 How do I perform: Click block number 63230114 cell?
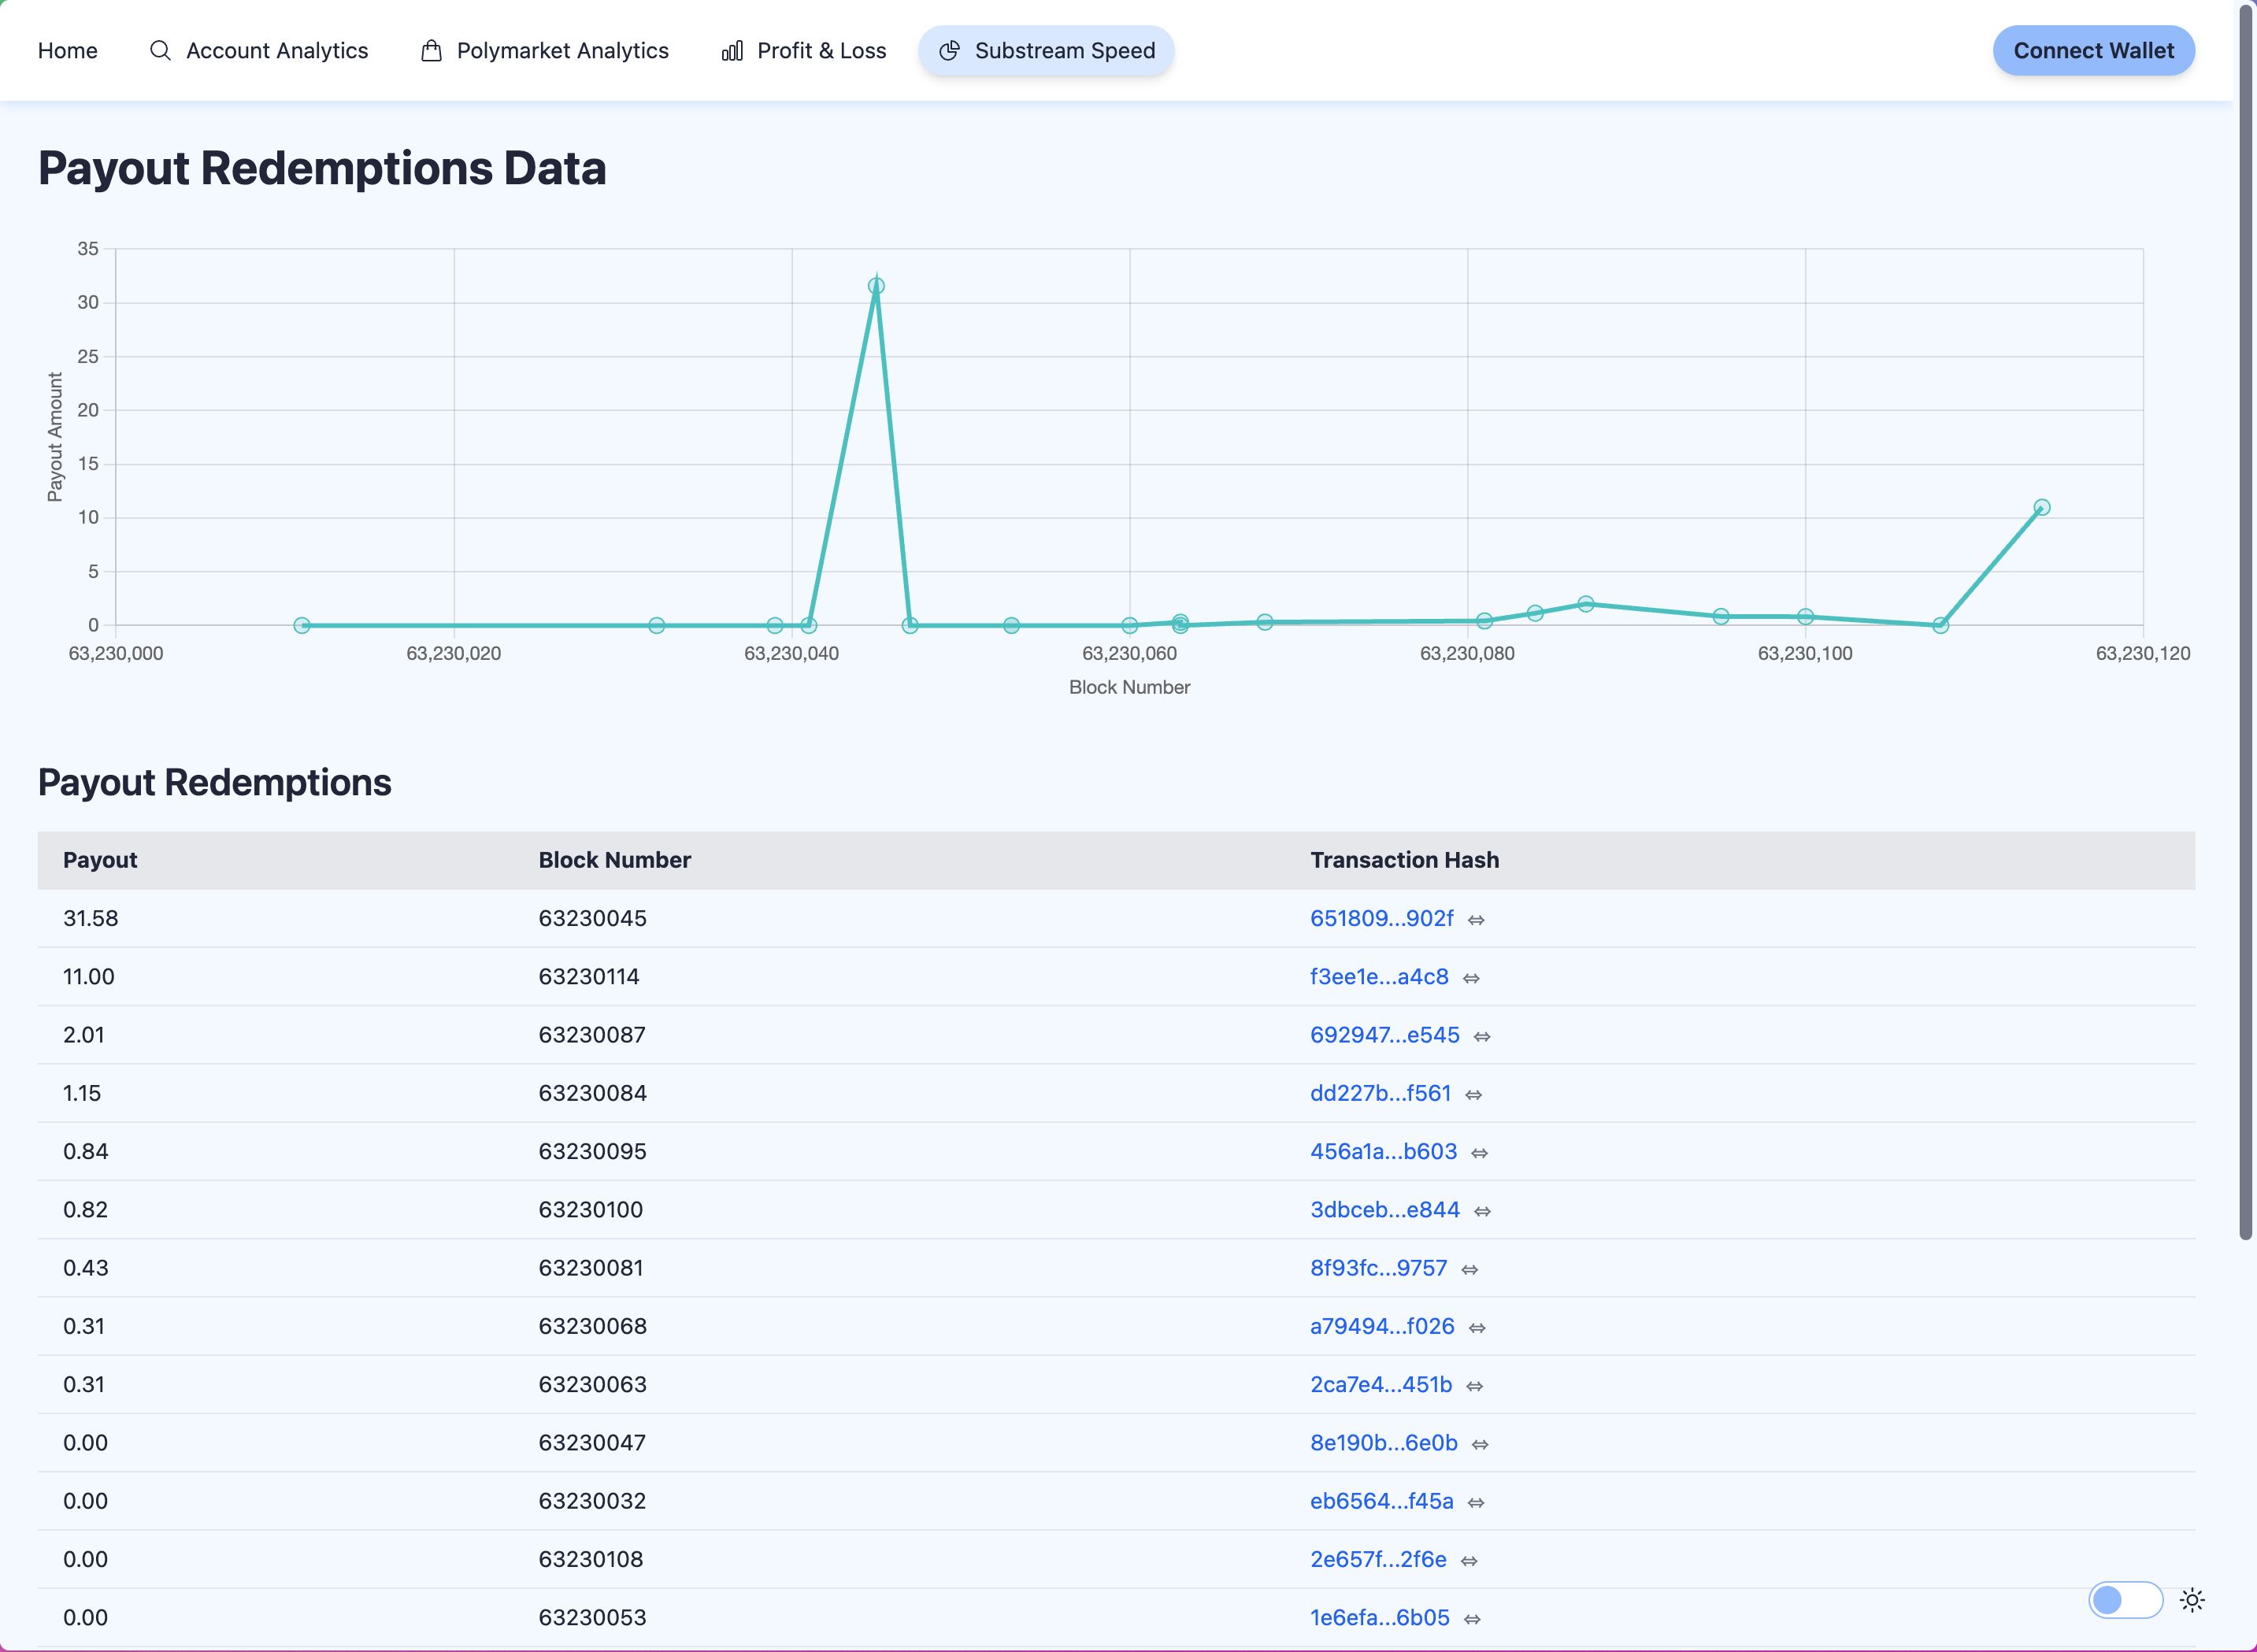588,976
